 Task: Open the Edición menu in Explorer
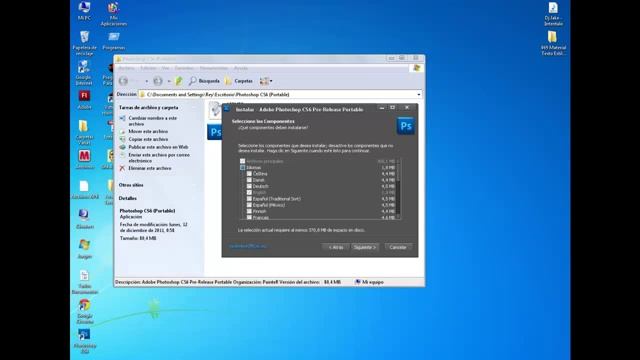(149, 68)
